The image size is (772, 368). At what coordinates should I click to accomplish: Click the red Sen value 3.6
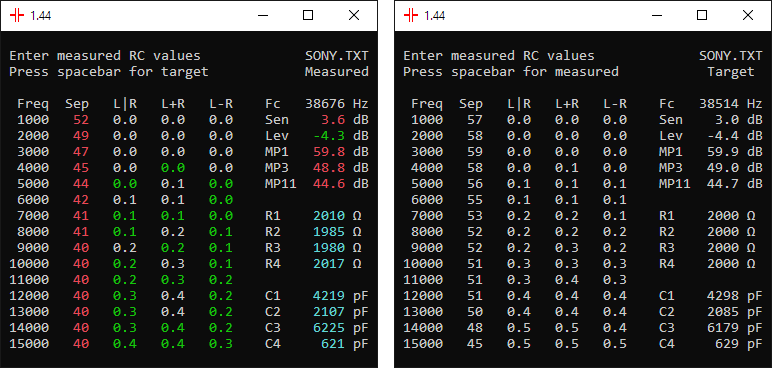pos(333,120)
